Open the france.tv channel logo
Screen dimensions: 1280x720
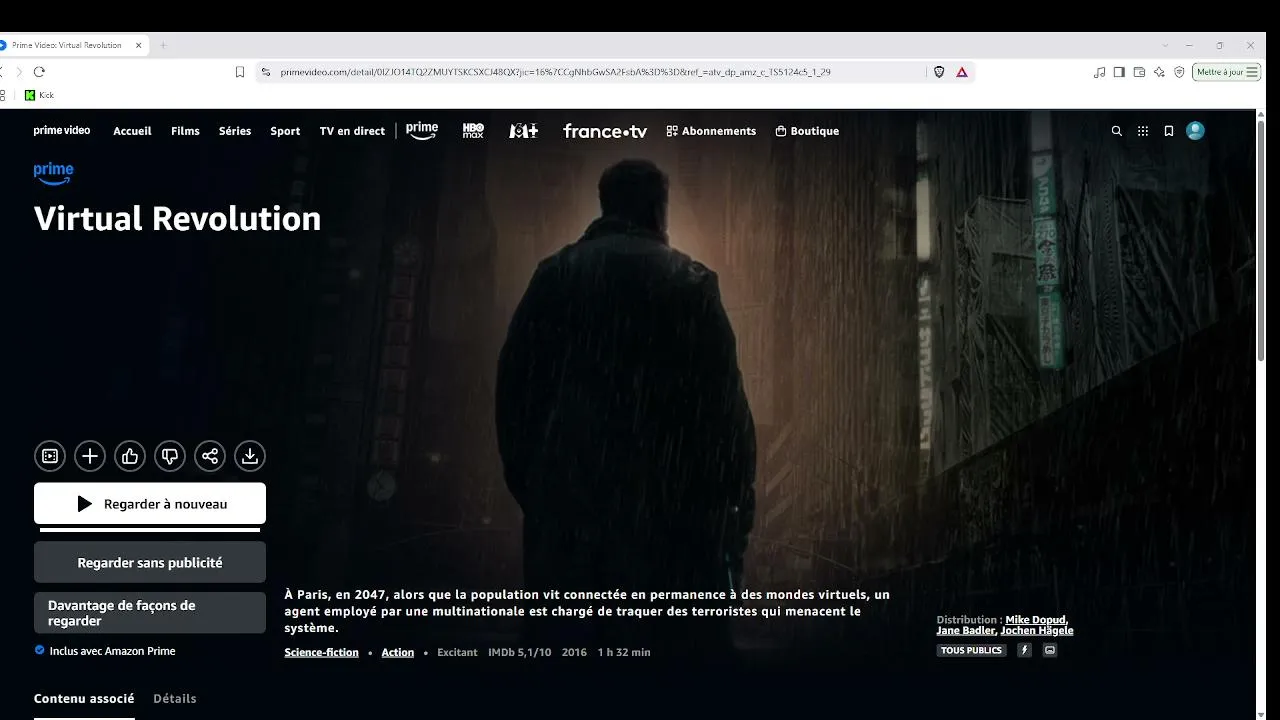[x=605, y=131]
